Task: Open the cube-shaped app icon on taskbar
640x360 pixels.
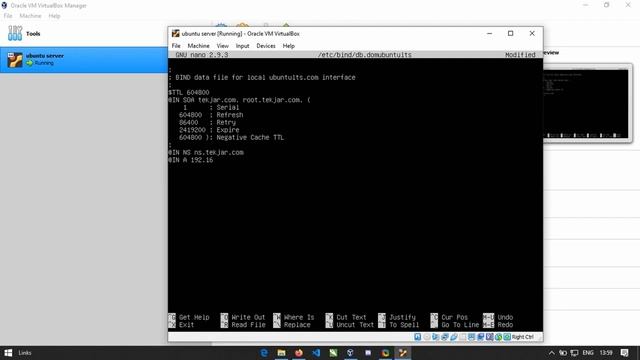Action: (351, 353)
